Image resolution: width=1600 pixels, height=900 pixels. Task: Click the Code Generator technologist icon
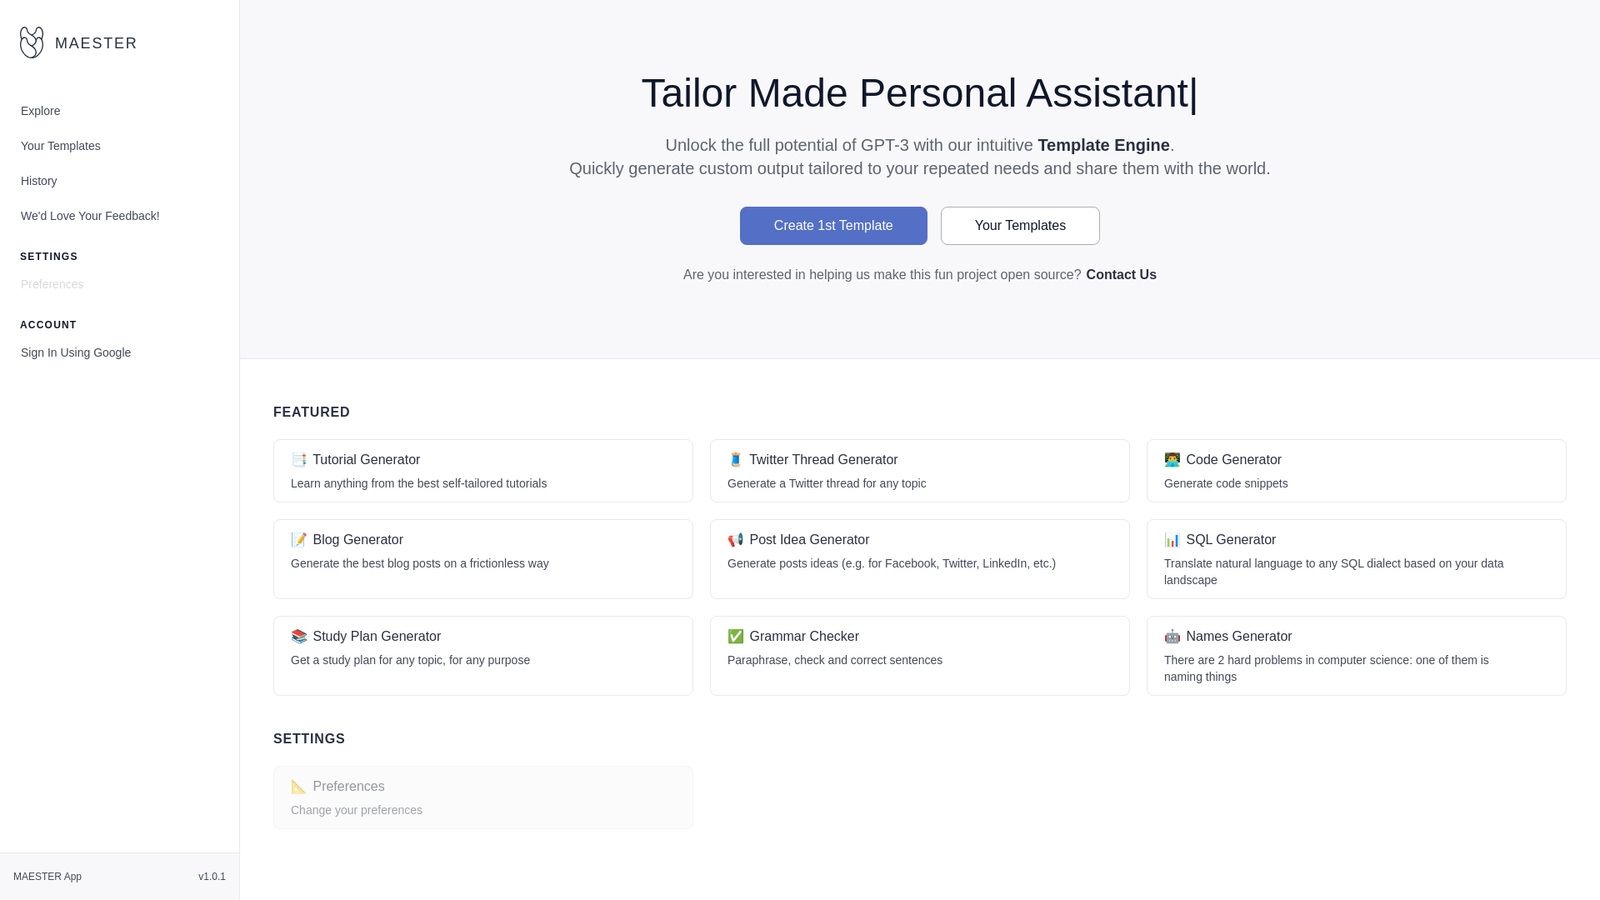(1172, 460)
